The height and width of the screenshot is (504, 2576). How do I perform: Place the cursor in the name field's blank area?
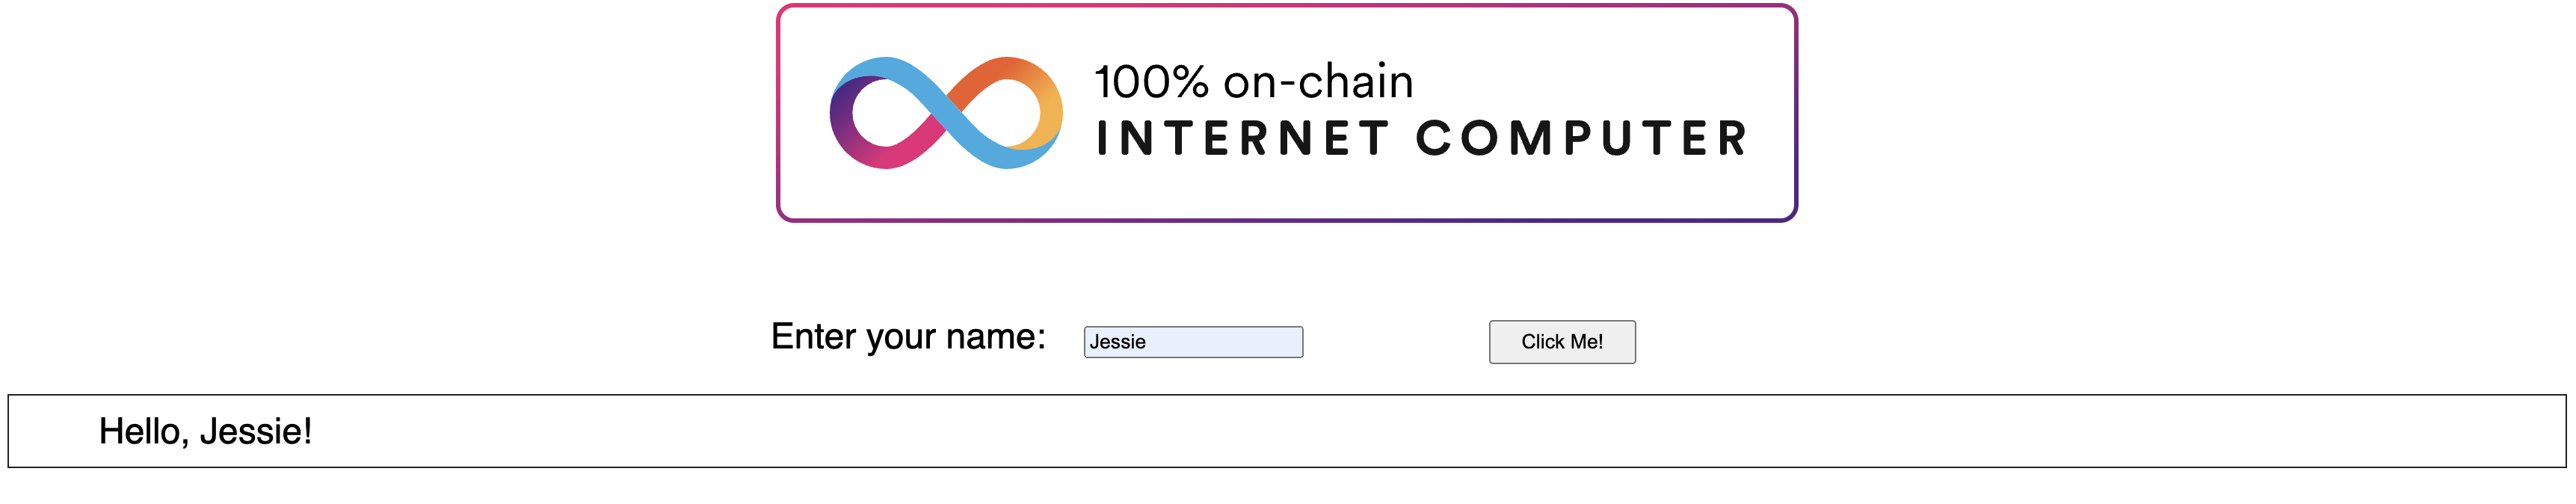click(x=1230, y=342)
